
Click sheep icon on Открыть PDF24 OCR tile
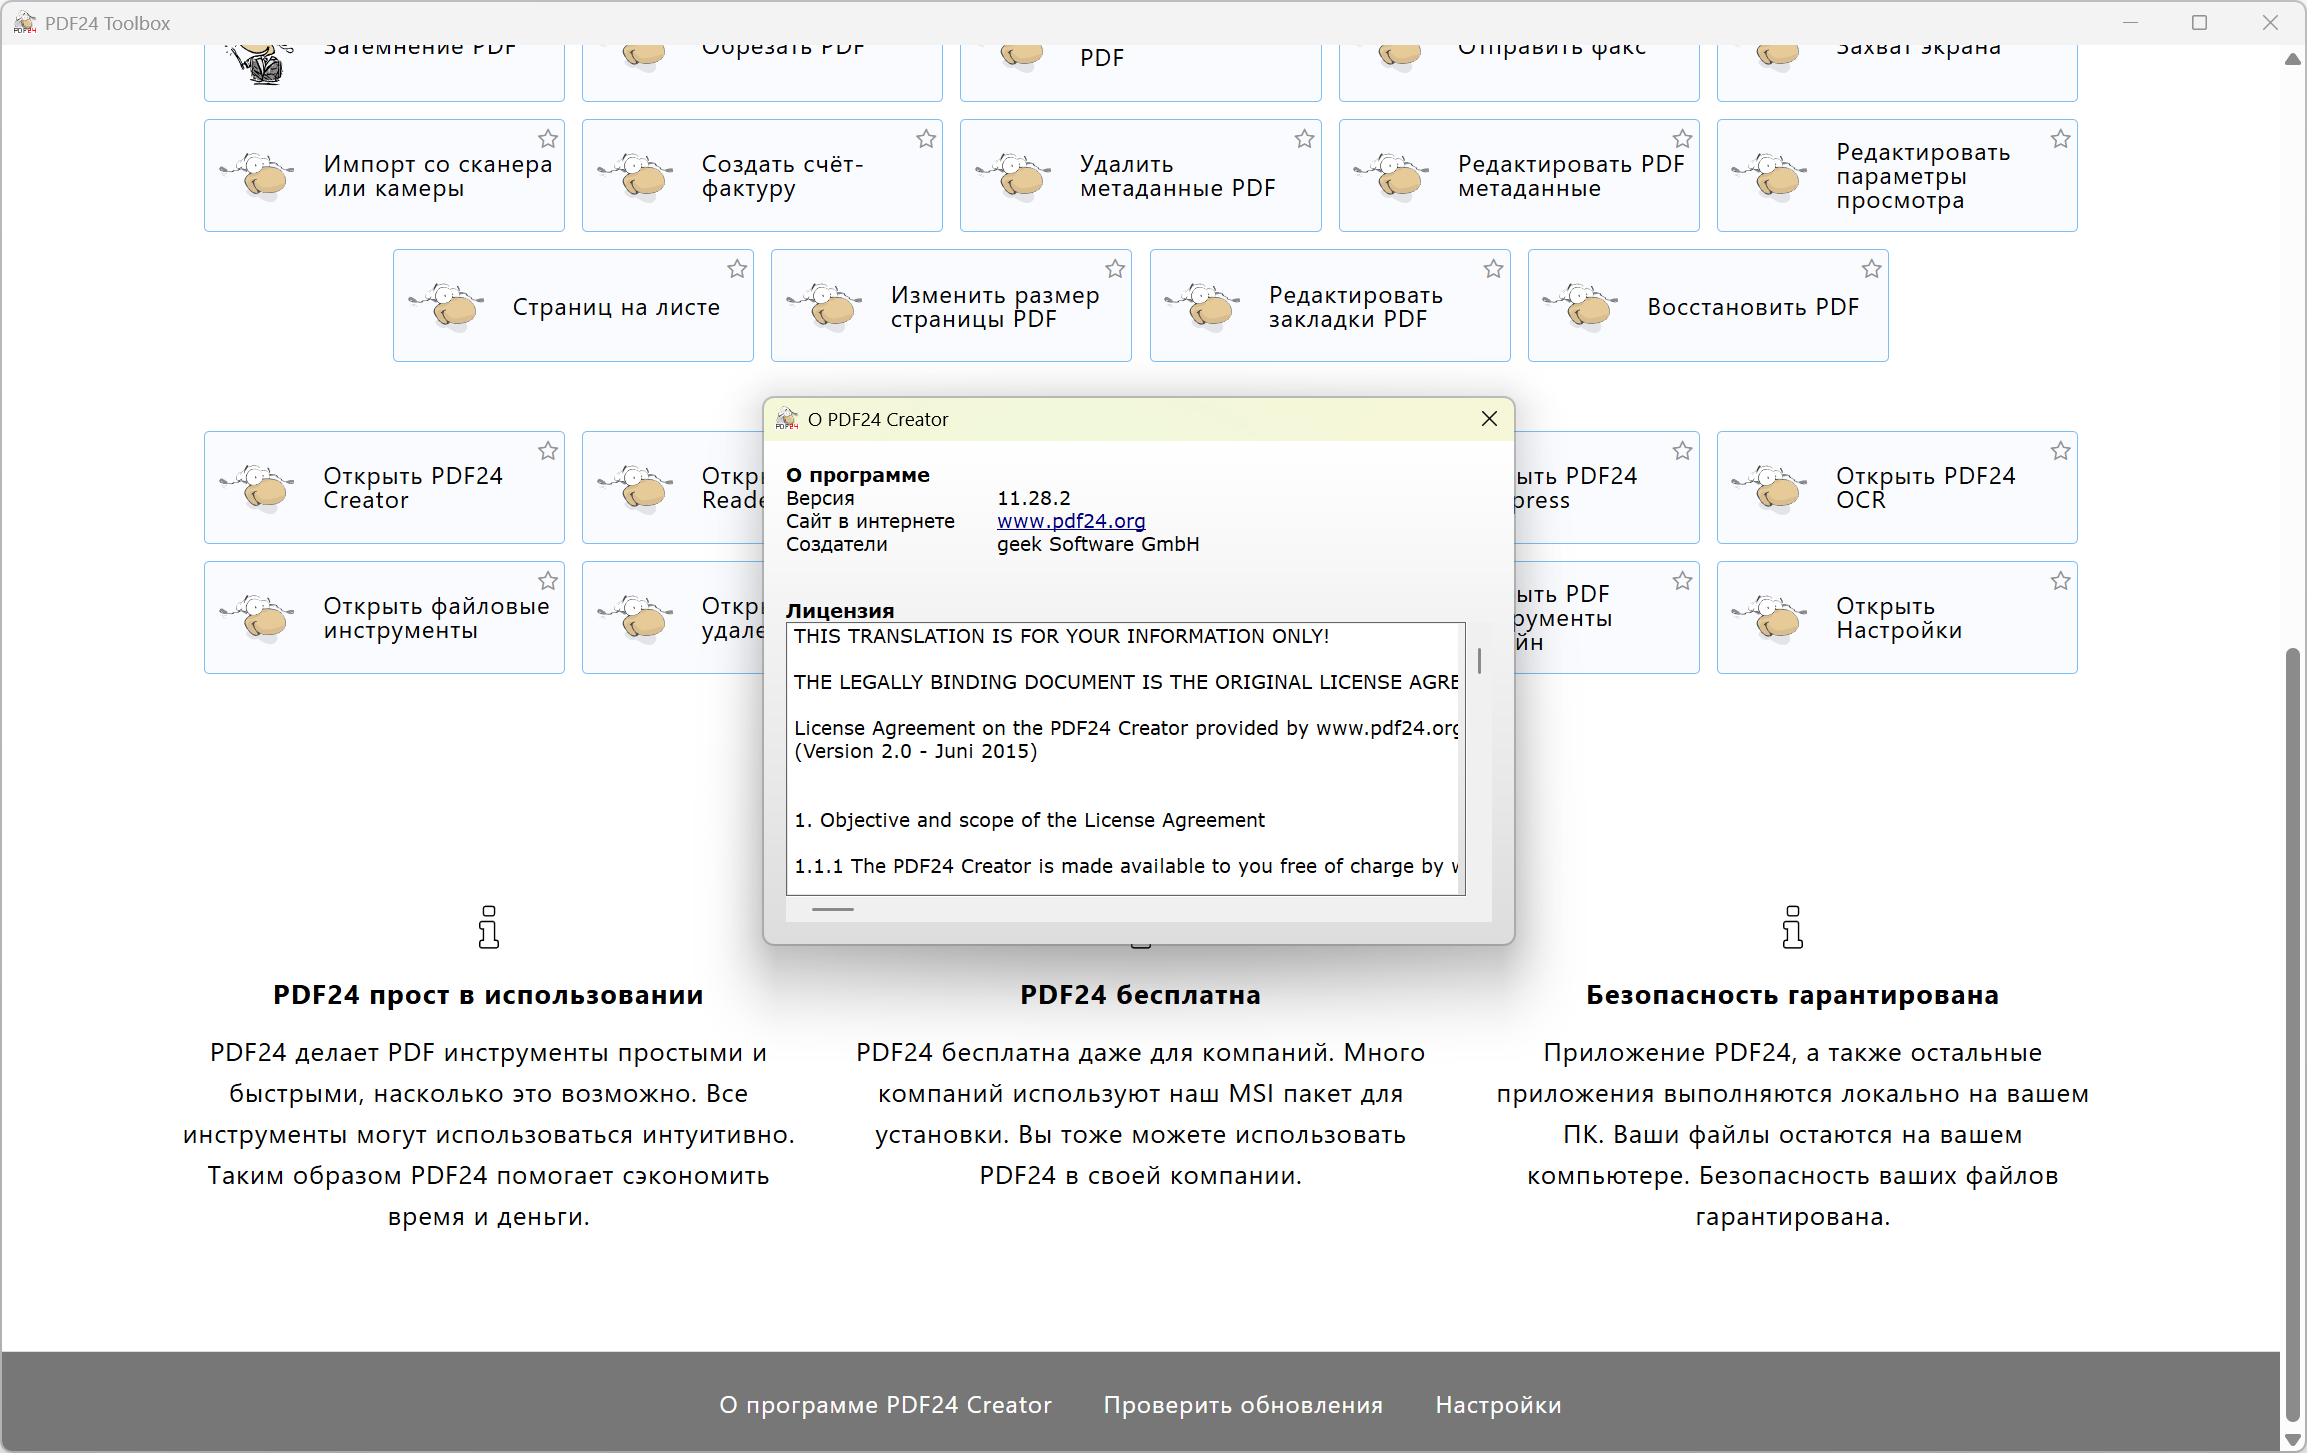(x=1772, y=488)
